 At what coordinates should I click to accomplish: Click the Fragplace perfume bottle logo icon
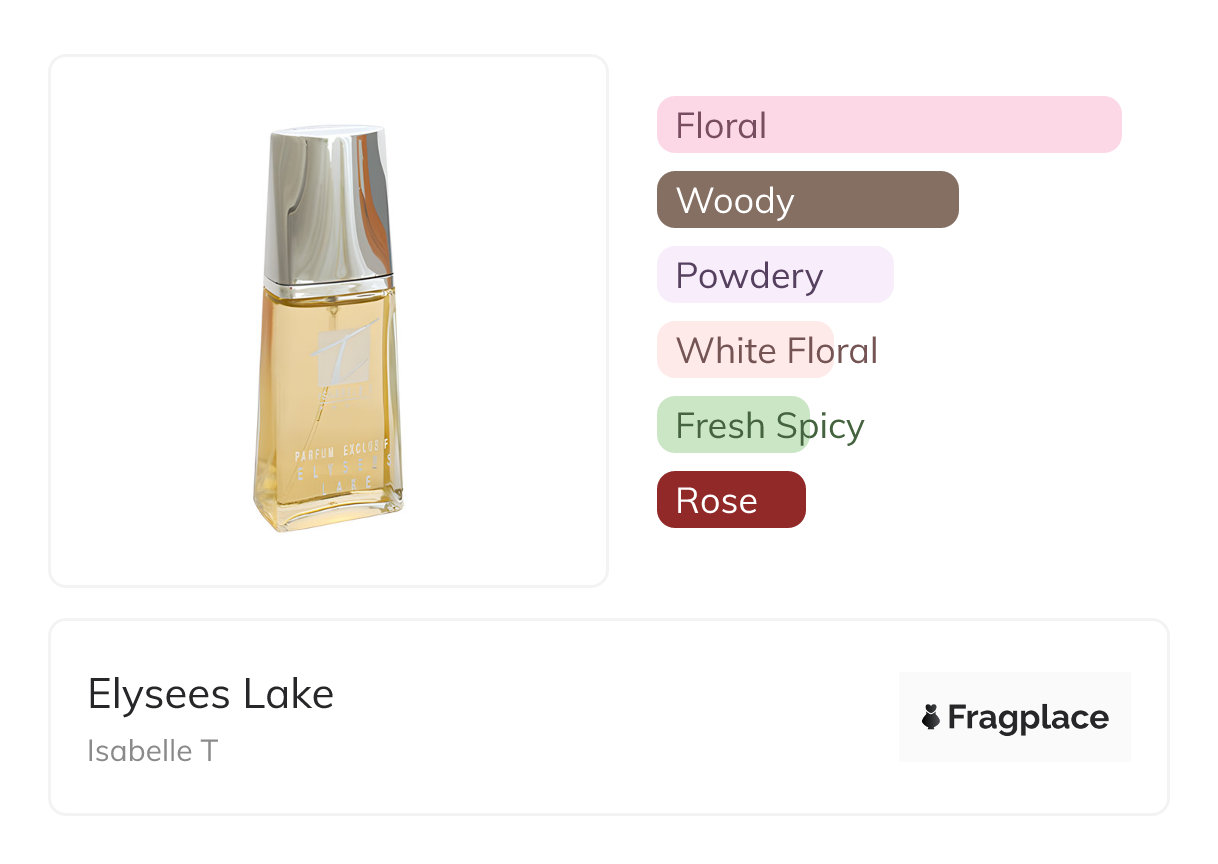click(931, 717)
